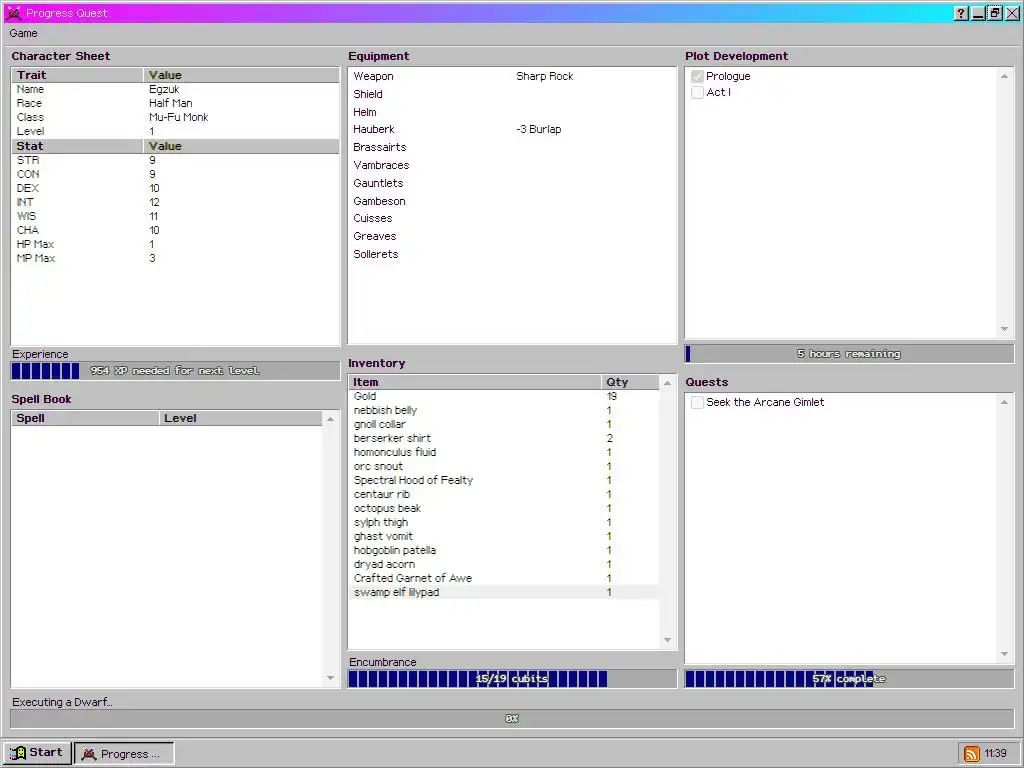The width and height of the screenshot is (1024, 768).
Task: Click the Name trait row Egzuk
Action: click(175, 89)
